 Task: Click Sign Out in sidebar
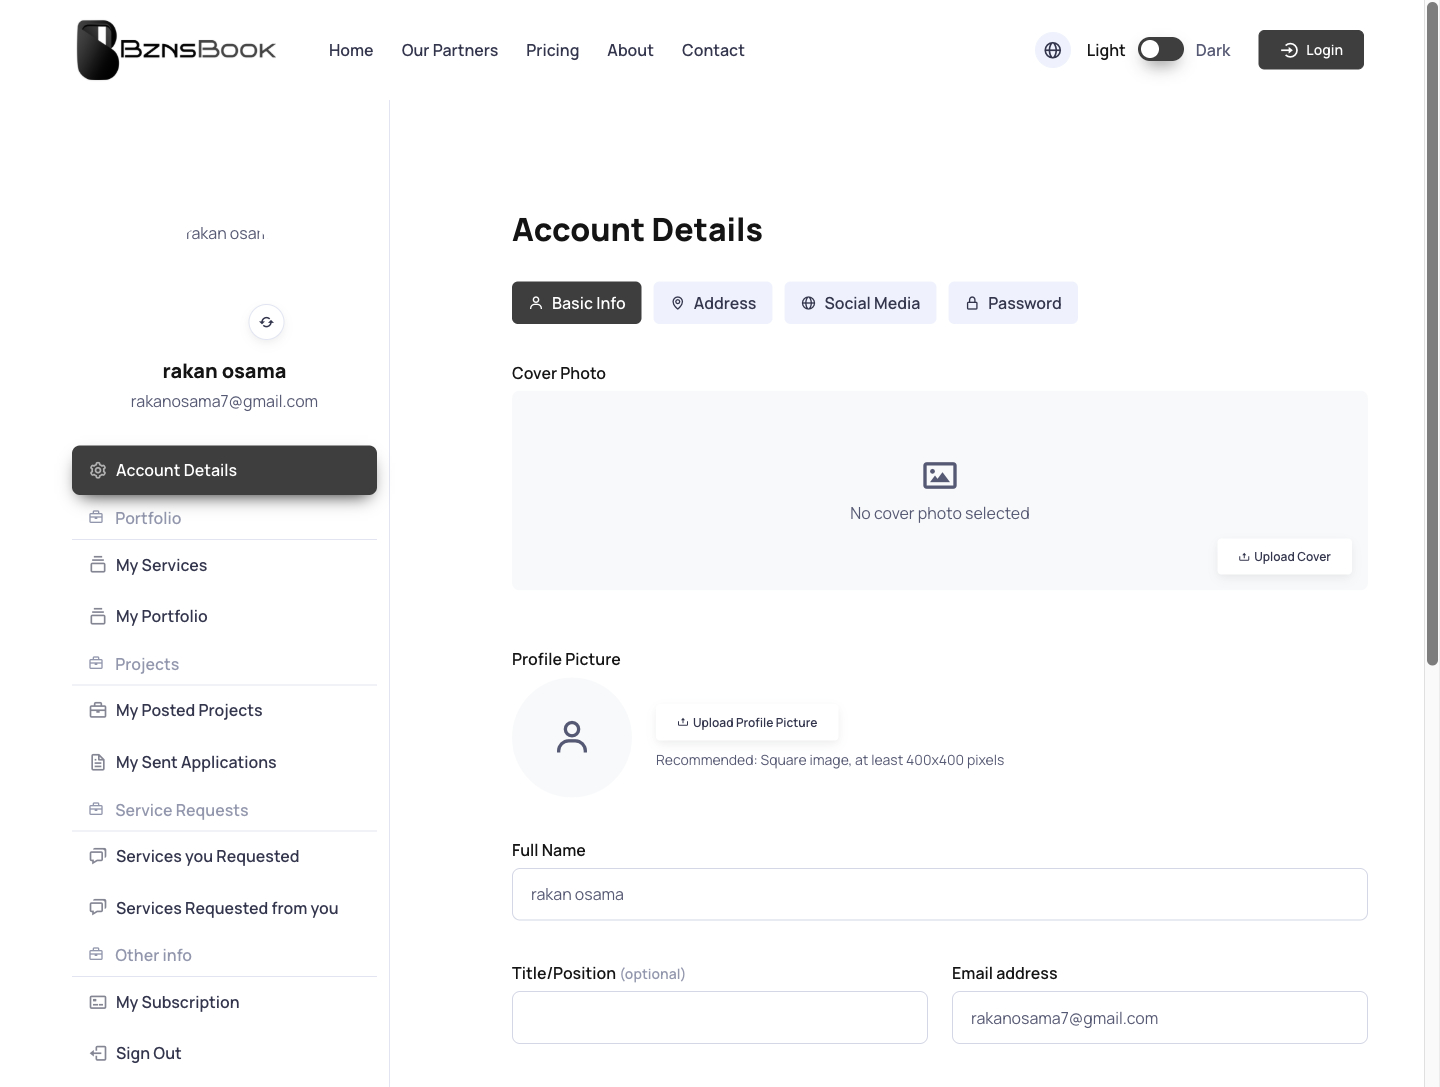[x=224, y=1053]
